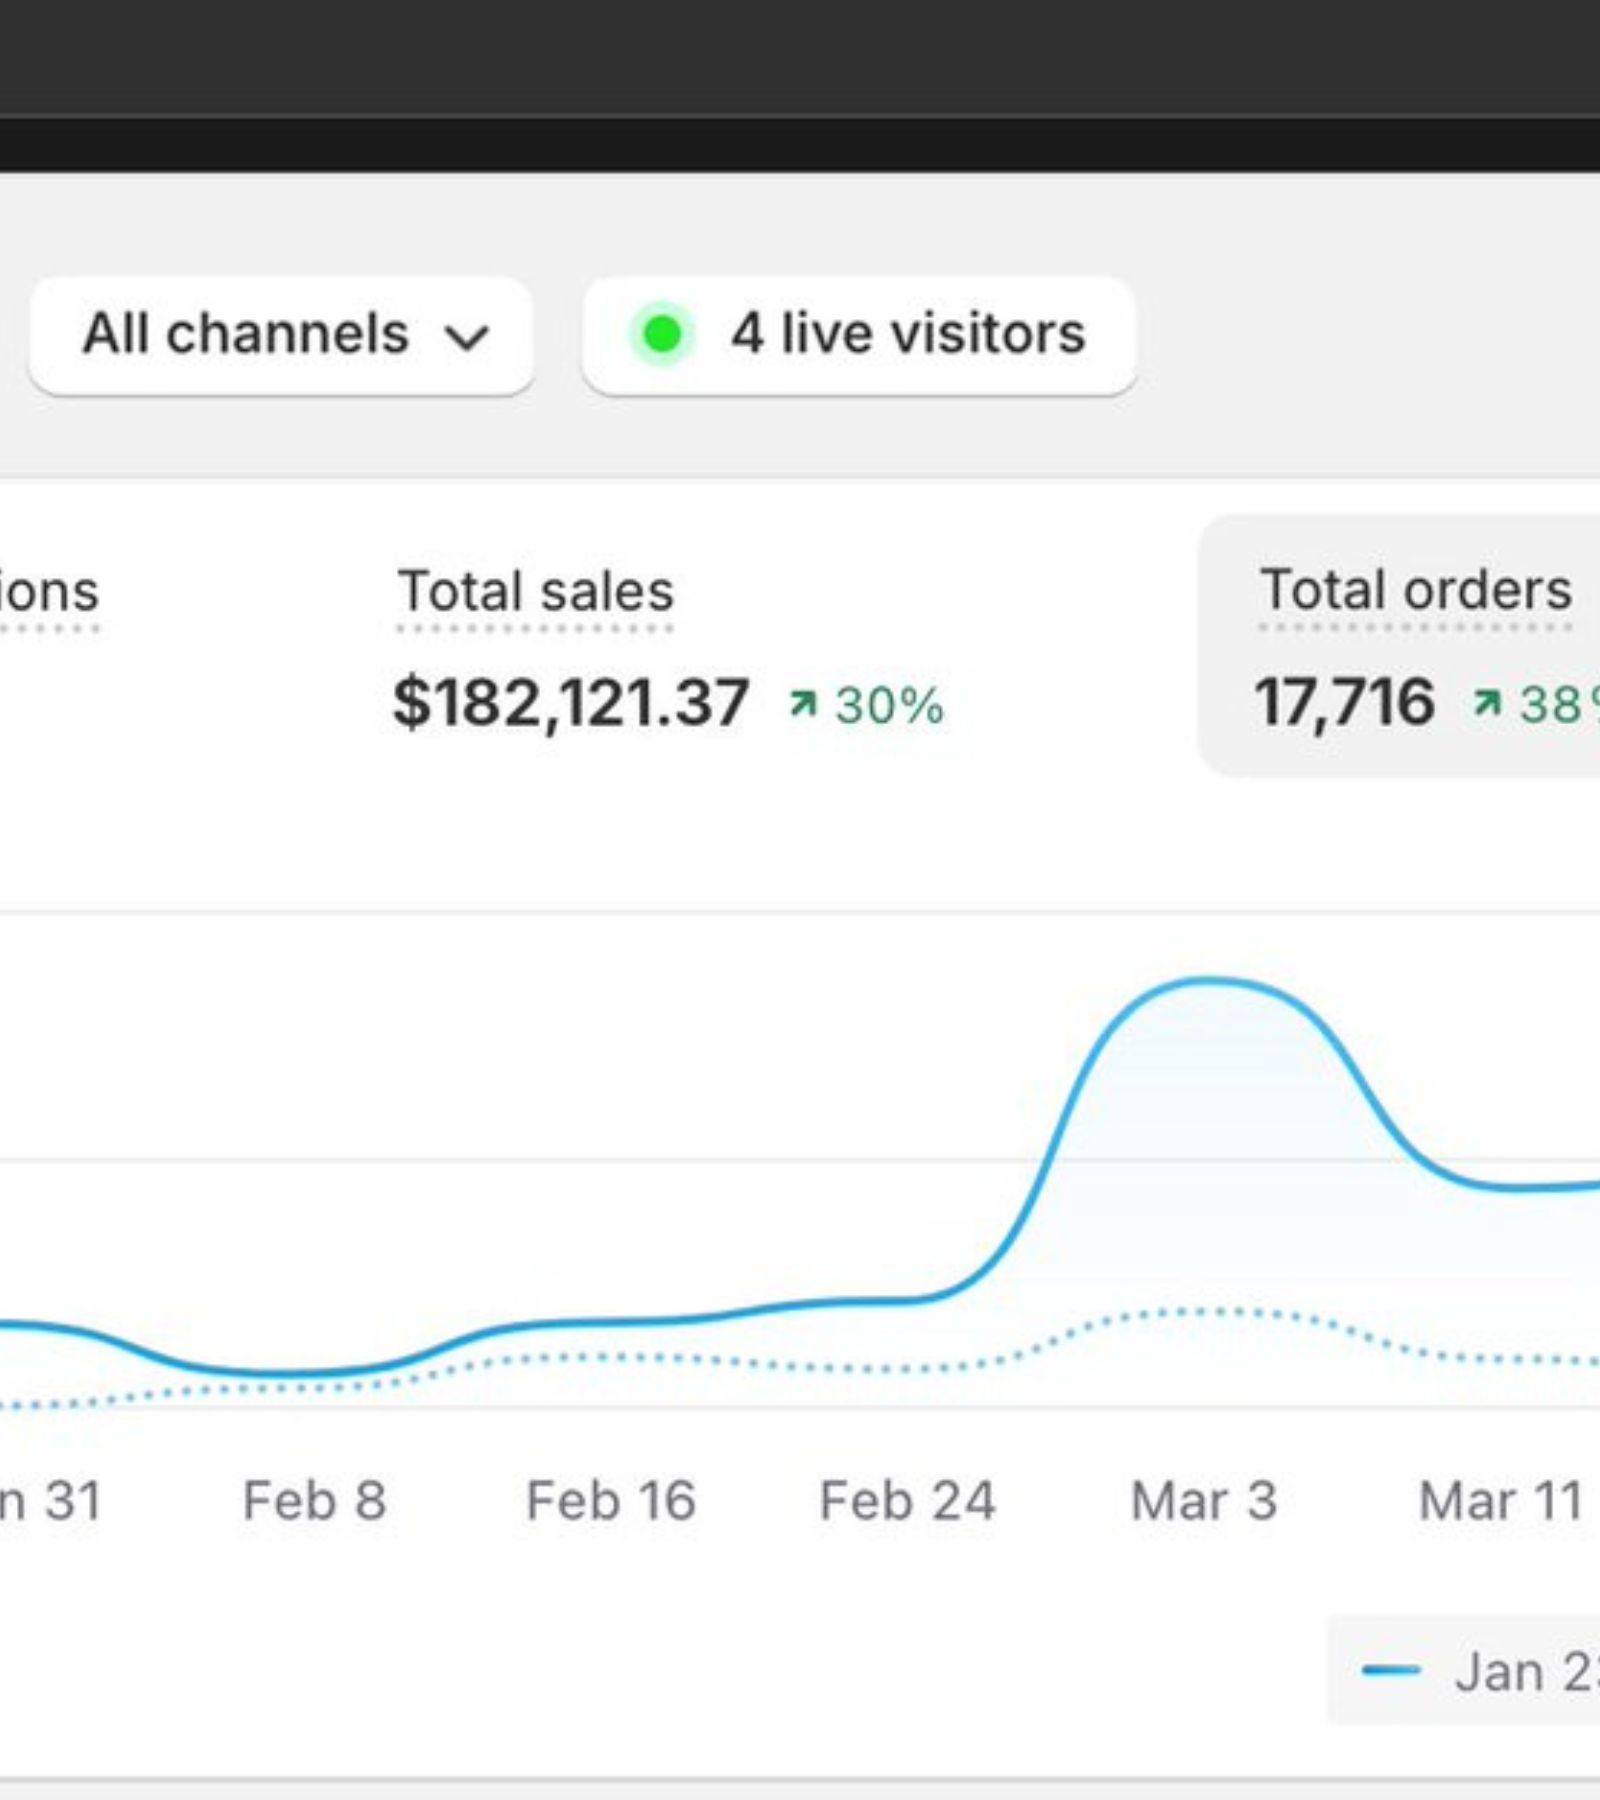Click the $182,121.37 total sales value
This screenshot has height=1800, width=1600.
[x=570, y=703]
